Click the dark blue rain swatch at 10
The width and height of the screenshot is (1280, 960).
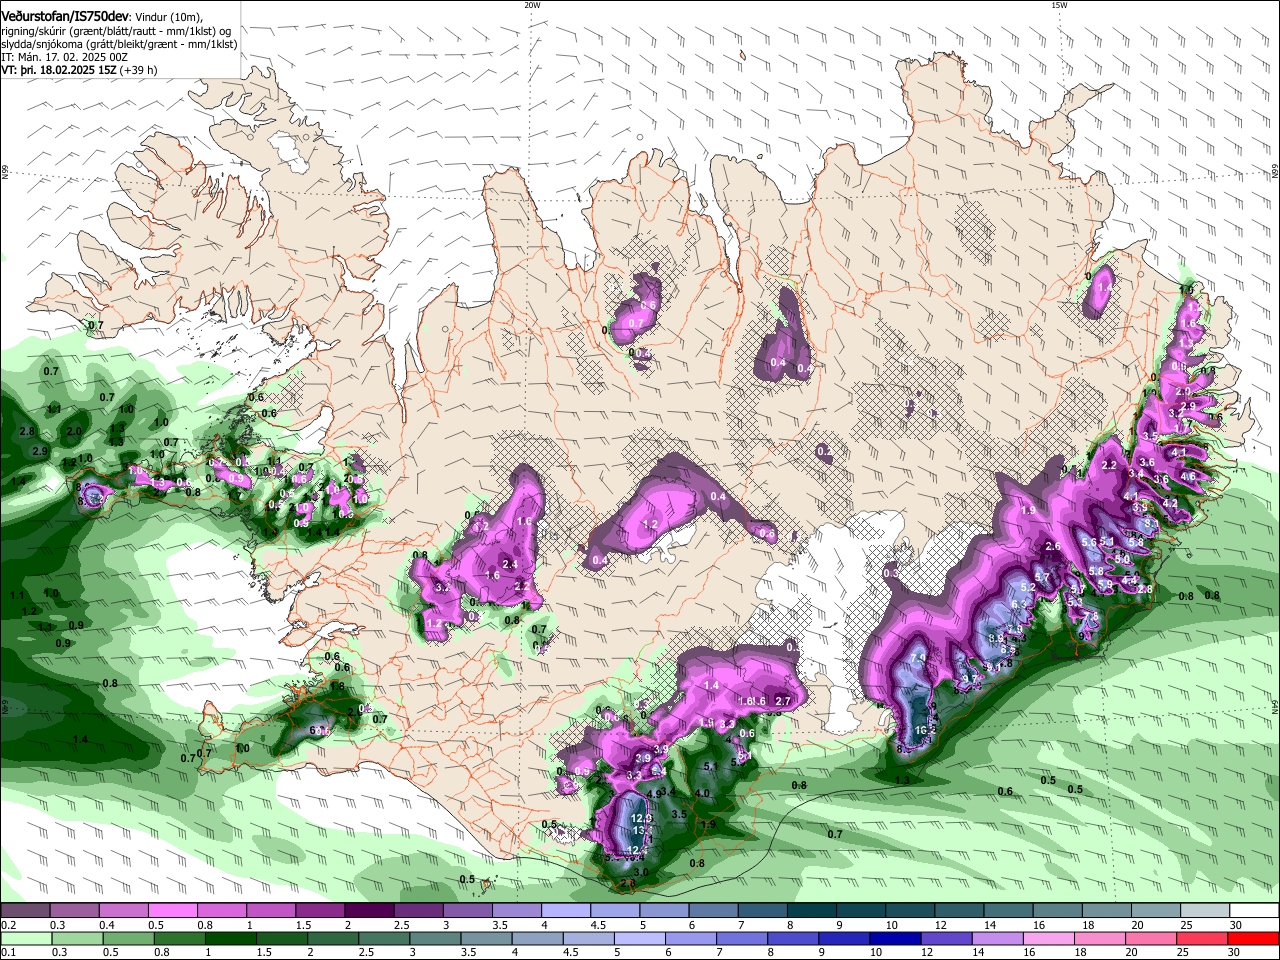click(894, 938)
